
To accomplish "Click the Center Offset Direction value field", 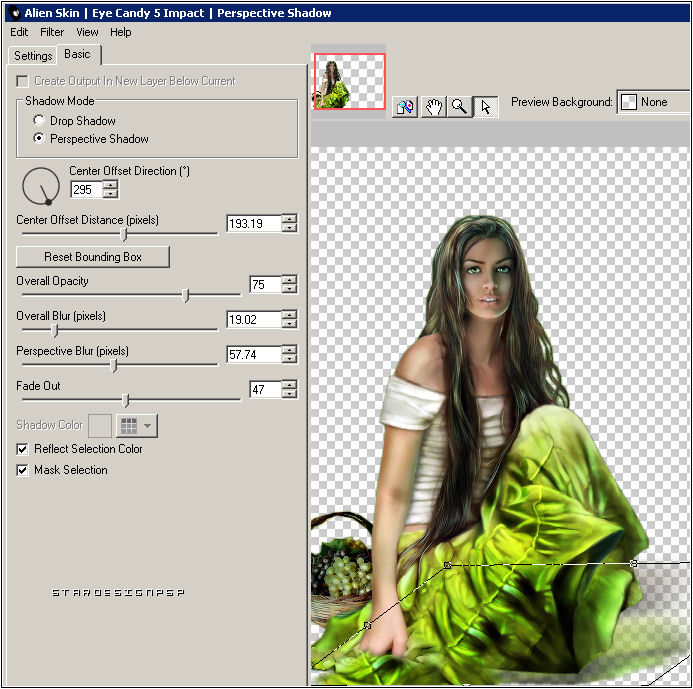I will (x=87, y=190).
